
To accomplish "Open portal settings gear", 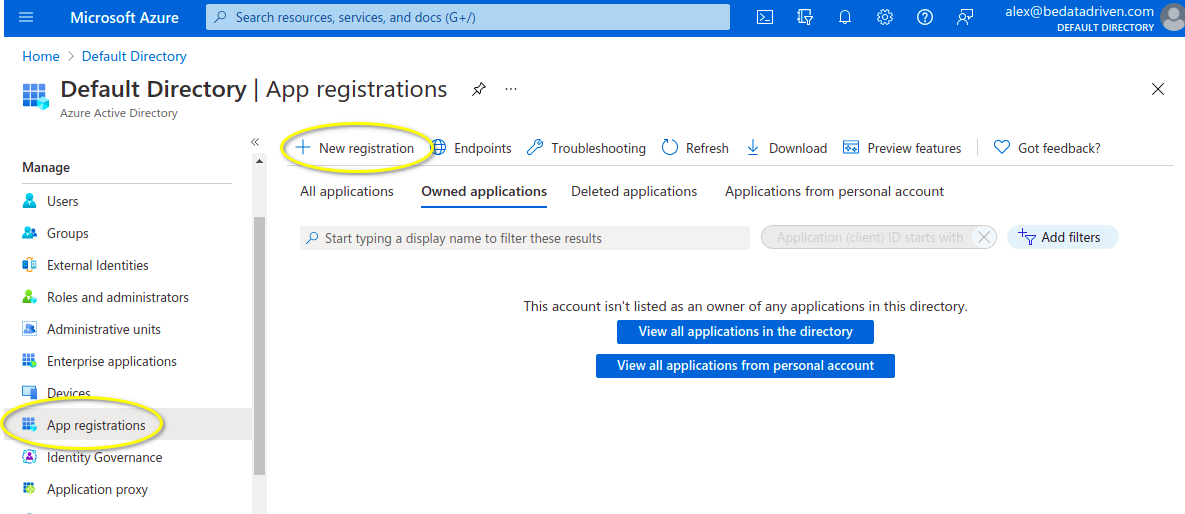I will [x=885, y=17].
